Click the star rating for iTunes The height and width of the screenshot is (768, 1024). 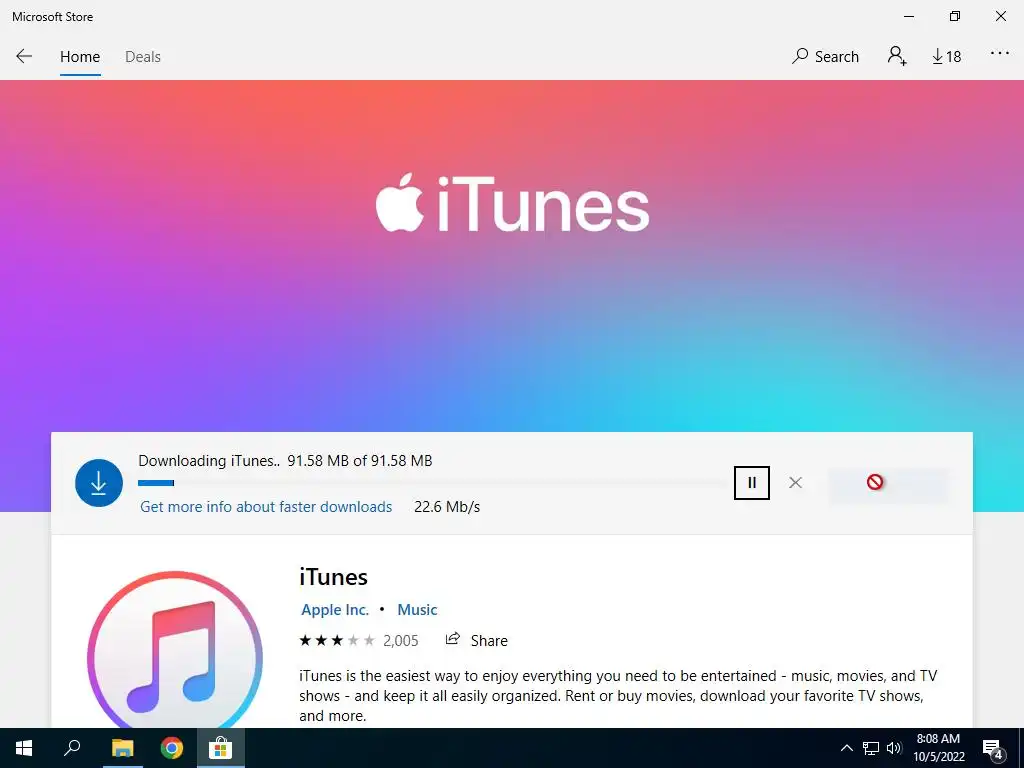[337, 641]
